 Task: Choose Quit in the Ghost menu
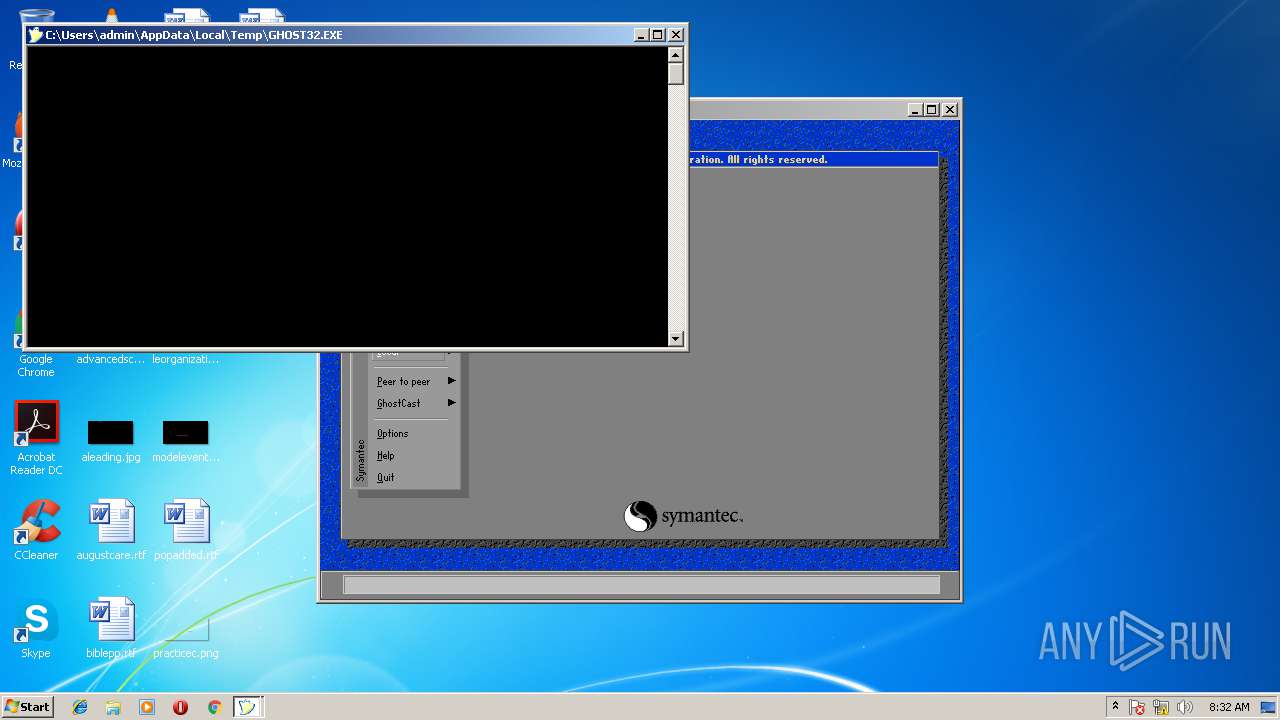click(x=385, y=477)
